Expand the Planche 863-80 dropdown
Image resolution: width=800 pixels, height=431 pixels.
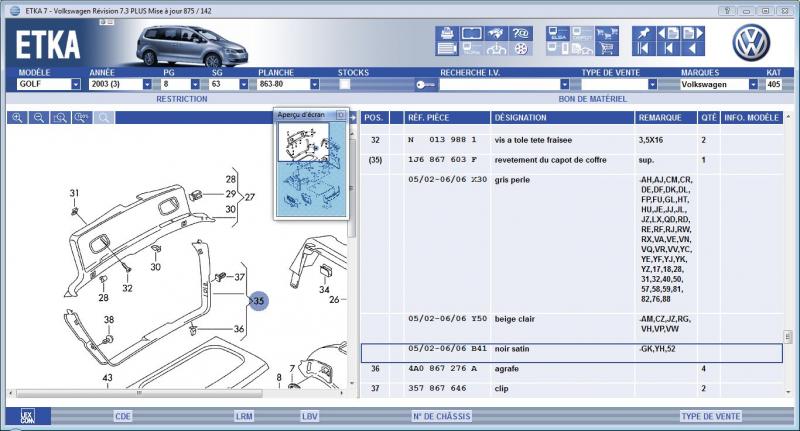tap(315, 84)
